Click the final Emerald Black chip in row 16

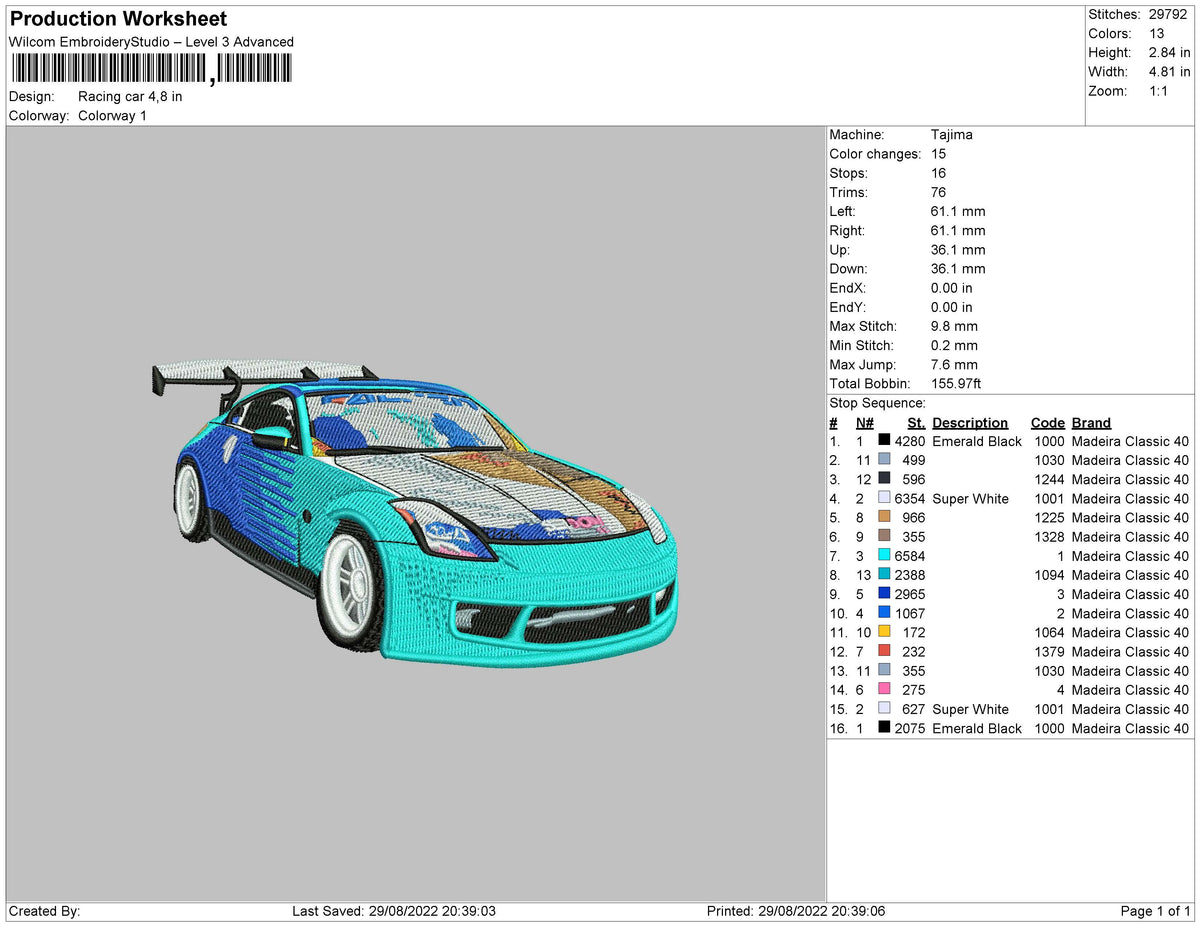tap(884, 728)
